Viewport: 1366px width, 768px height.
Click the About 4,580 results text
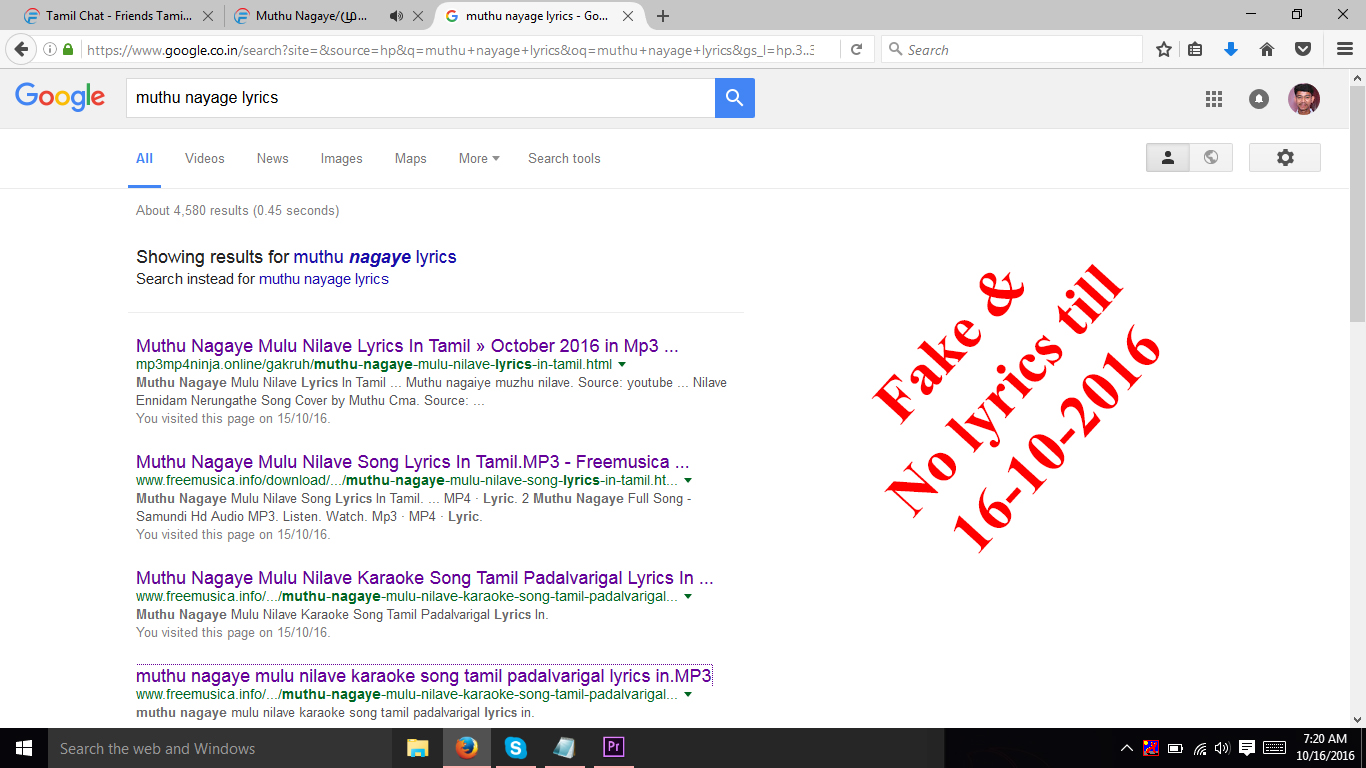coord(237,210)
